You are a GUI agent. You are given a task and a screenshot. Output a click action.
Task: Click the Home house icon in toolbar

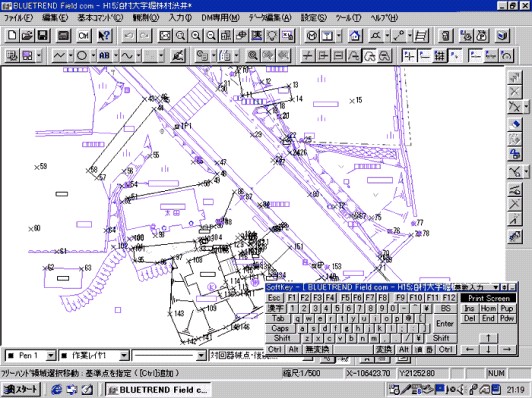355,36
